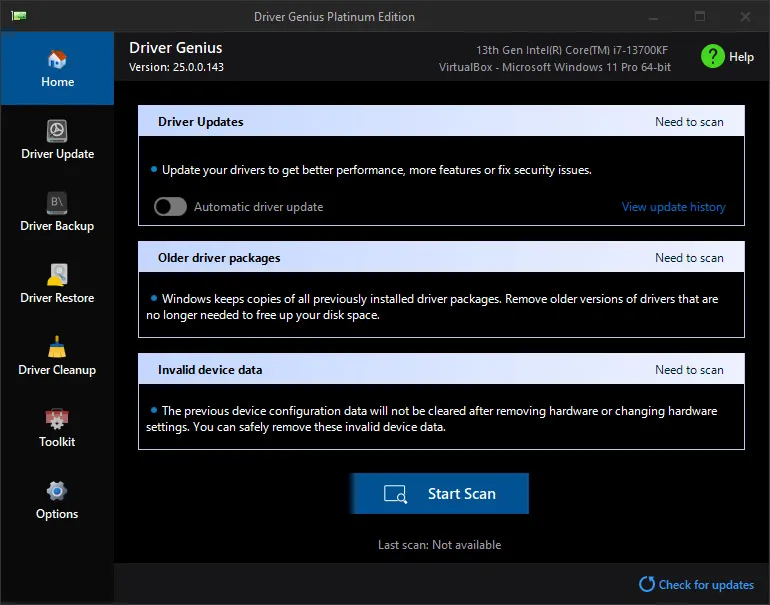This screenshot has height=605, width=770.
Task: Select the Driver Restore label in sidebar
Action: tap(57, 298)
